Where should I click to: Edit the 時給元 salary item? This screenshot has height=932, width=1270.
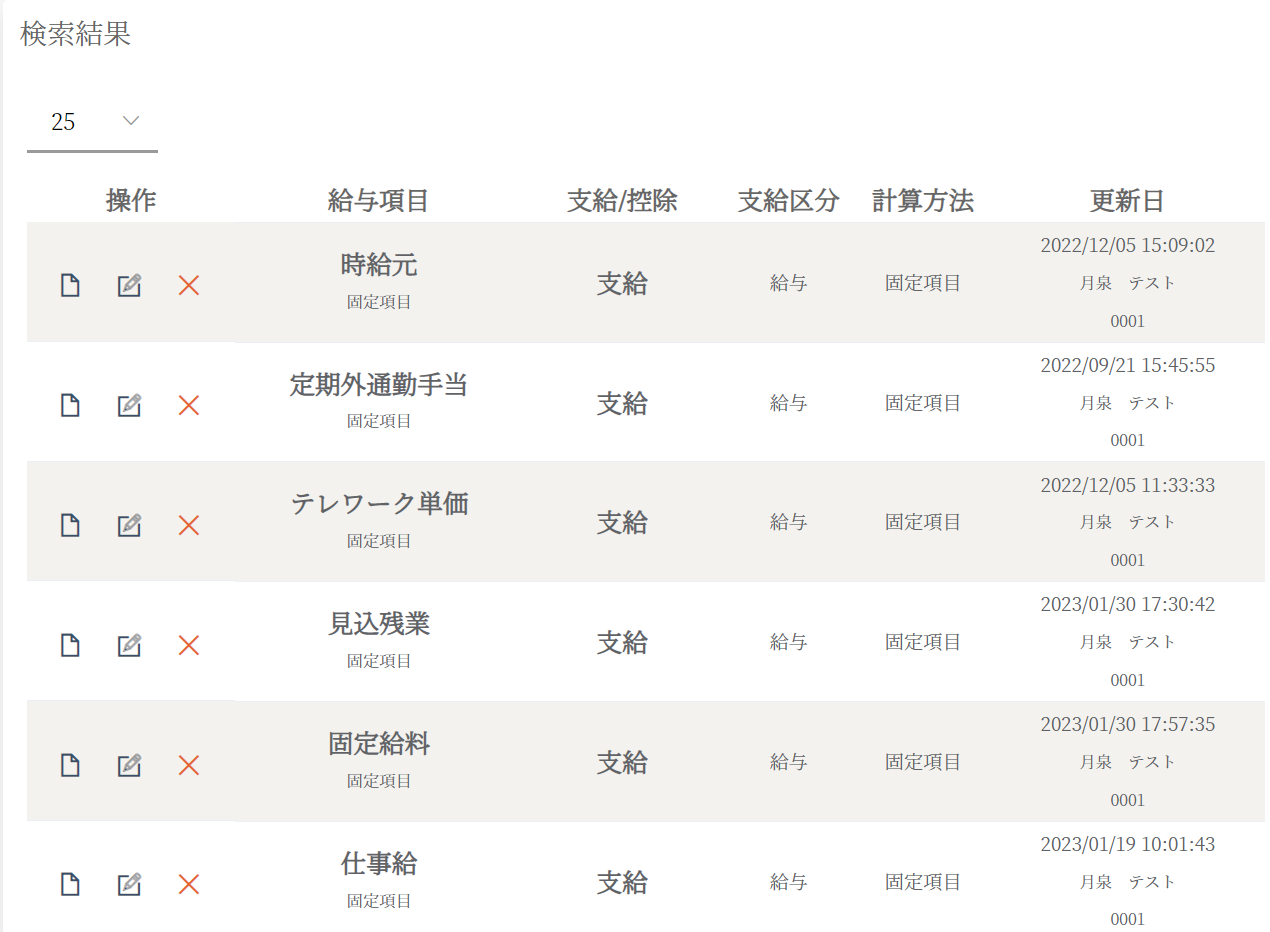(x=129, y=285)
